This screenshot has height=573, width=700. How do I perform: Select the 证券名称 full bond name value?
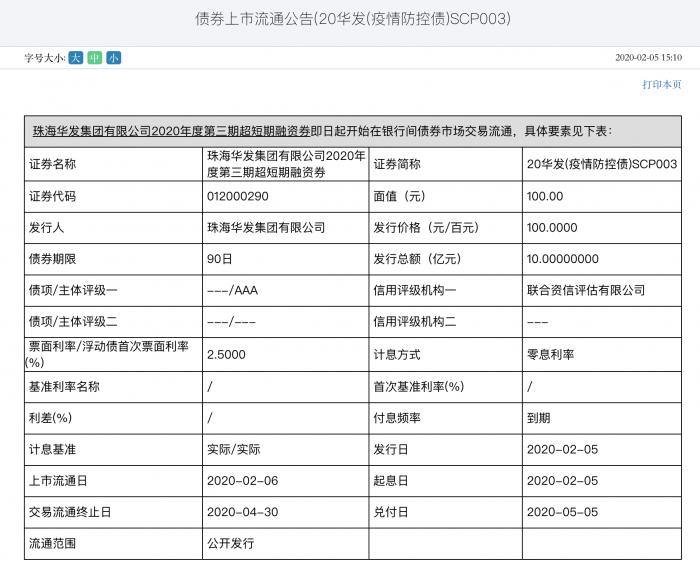(x=286, y=164)
